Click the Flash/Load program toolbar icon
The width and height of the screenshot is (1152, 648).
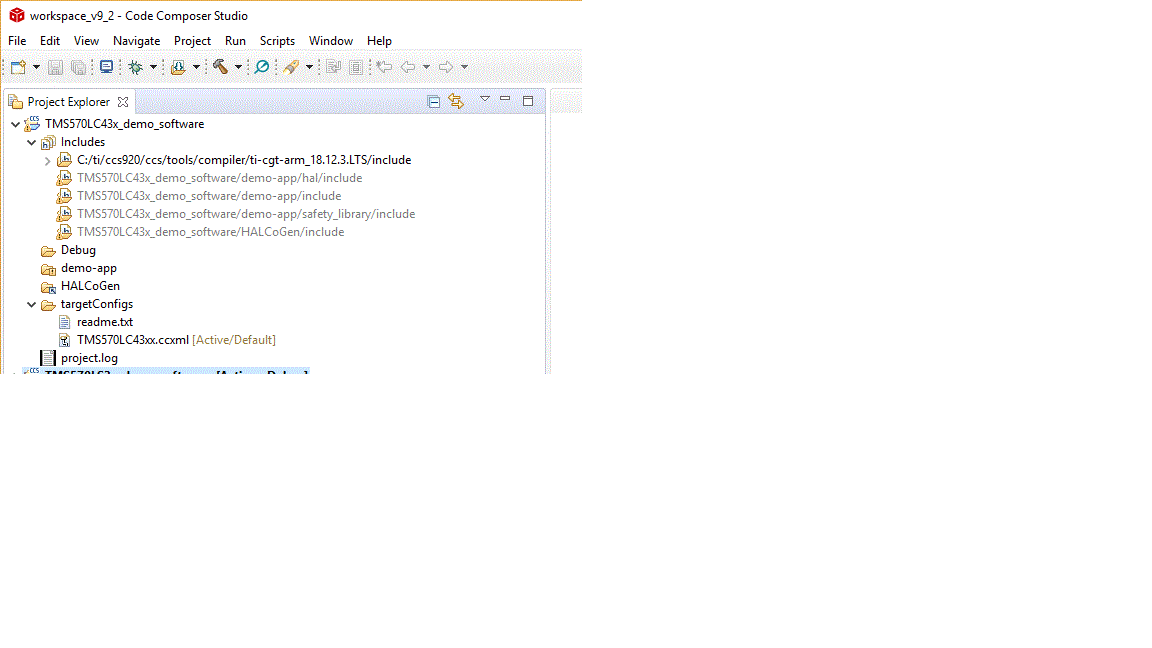[x=178, y=68]
